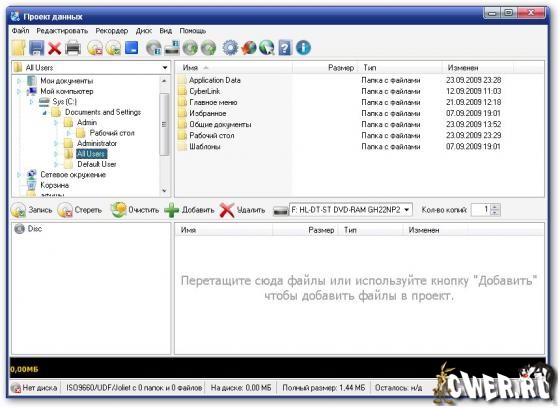This screenshot has height=408, width=560.
Task: Expand the Administrator folder node
Action: click(56, 144)
